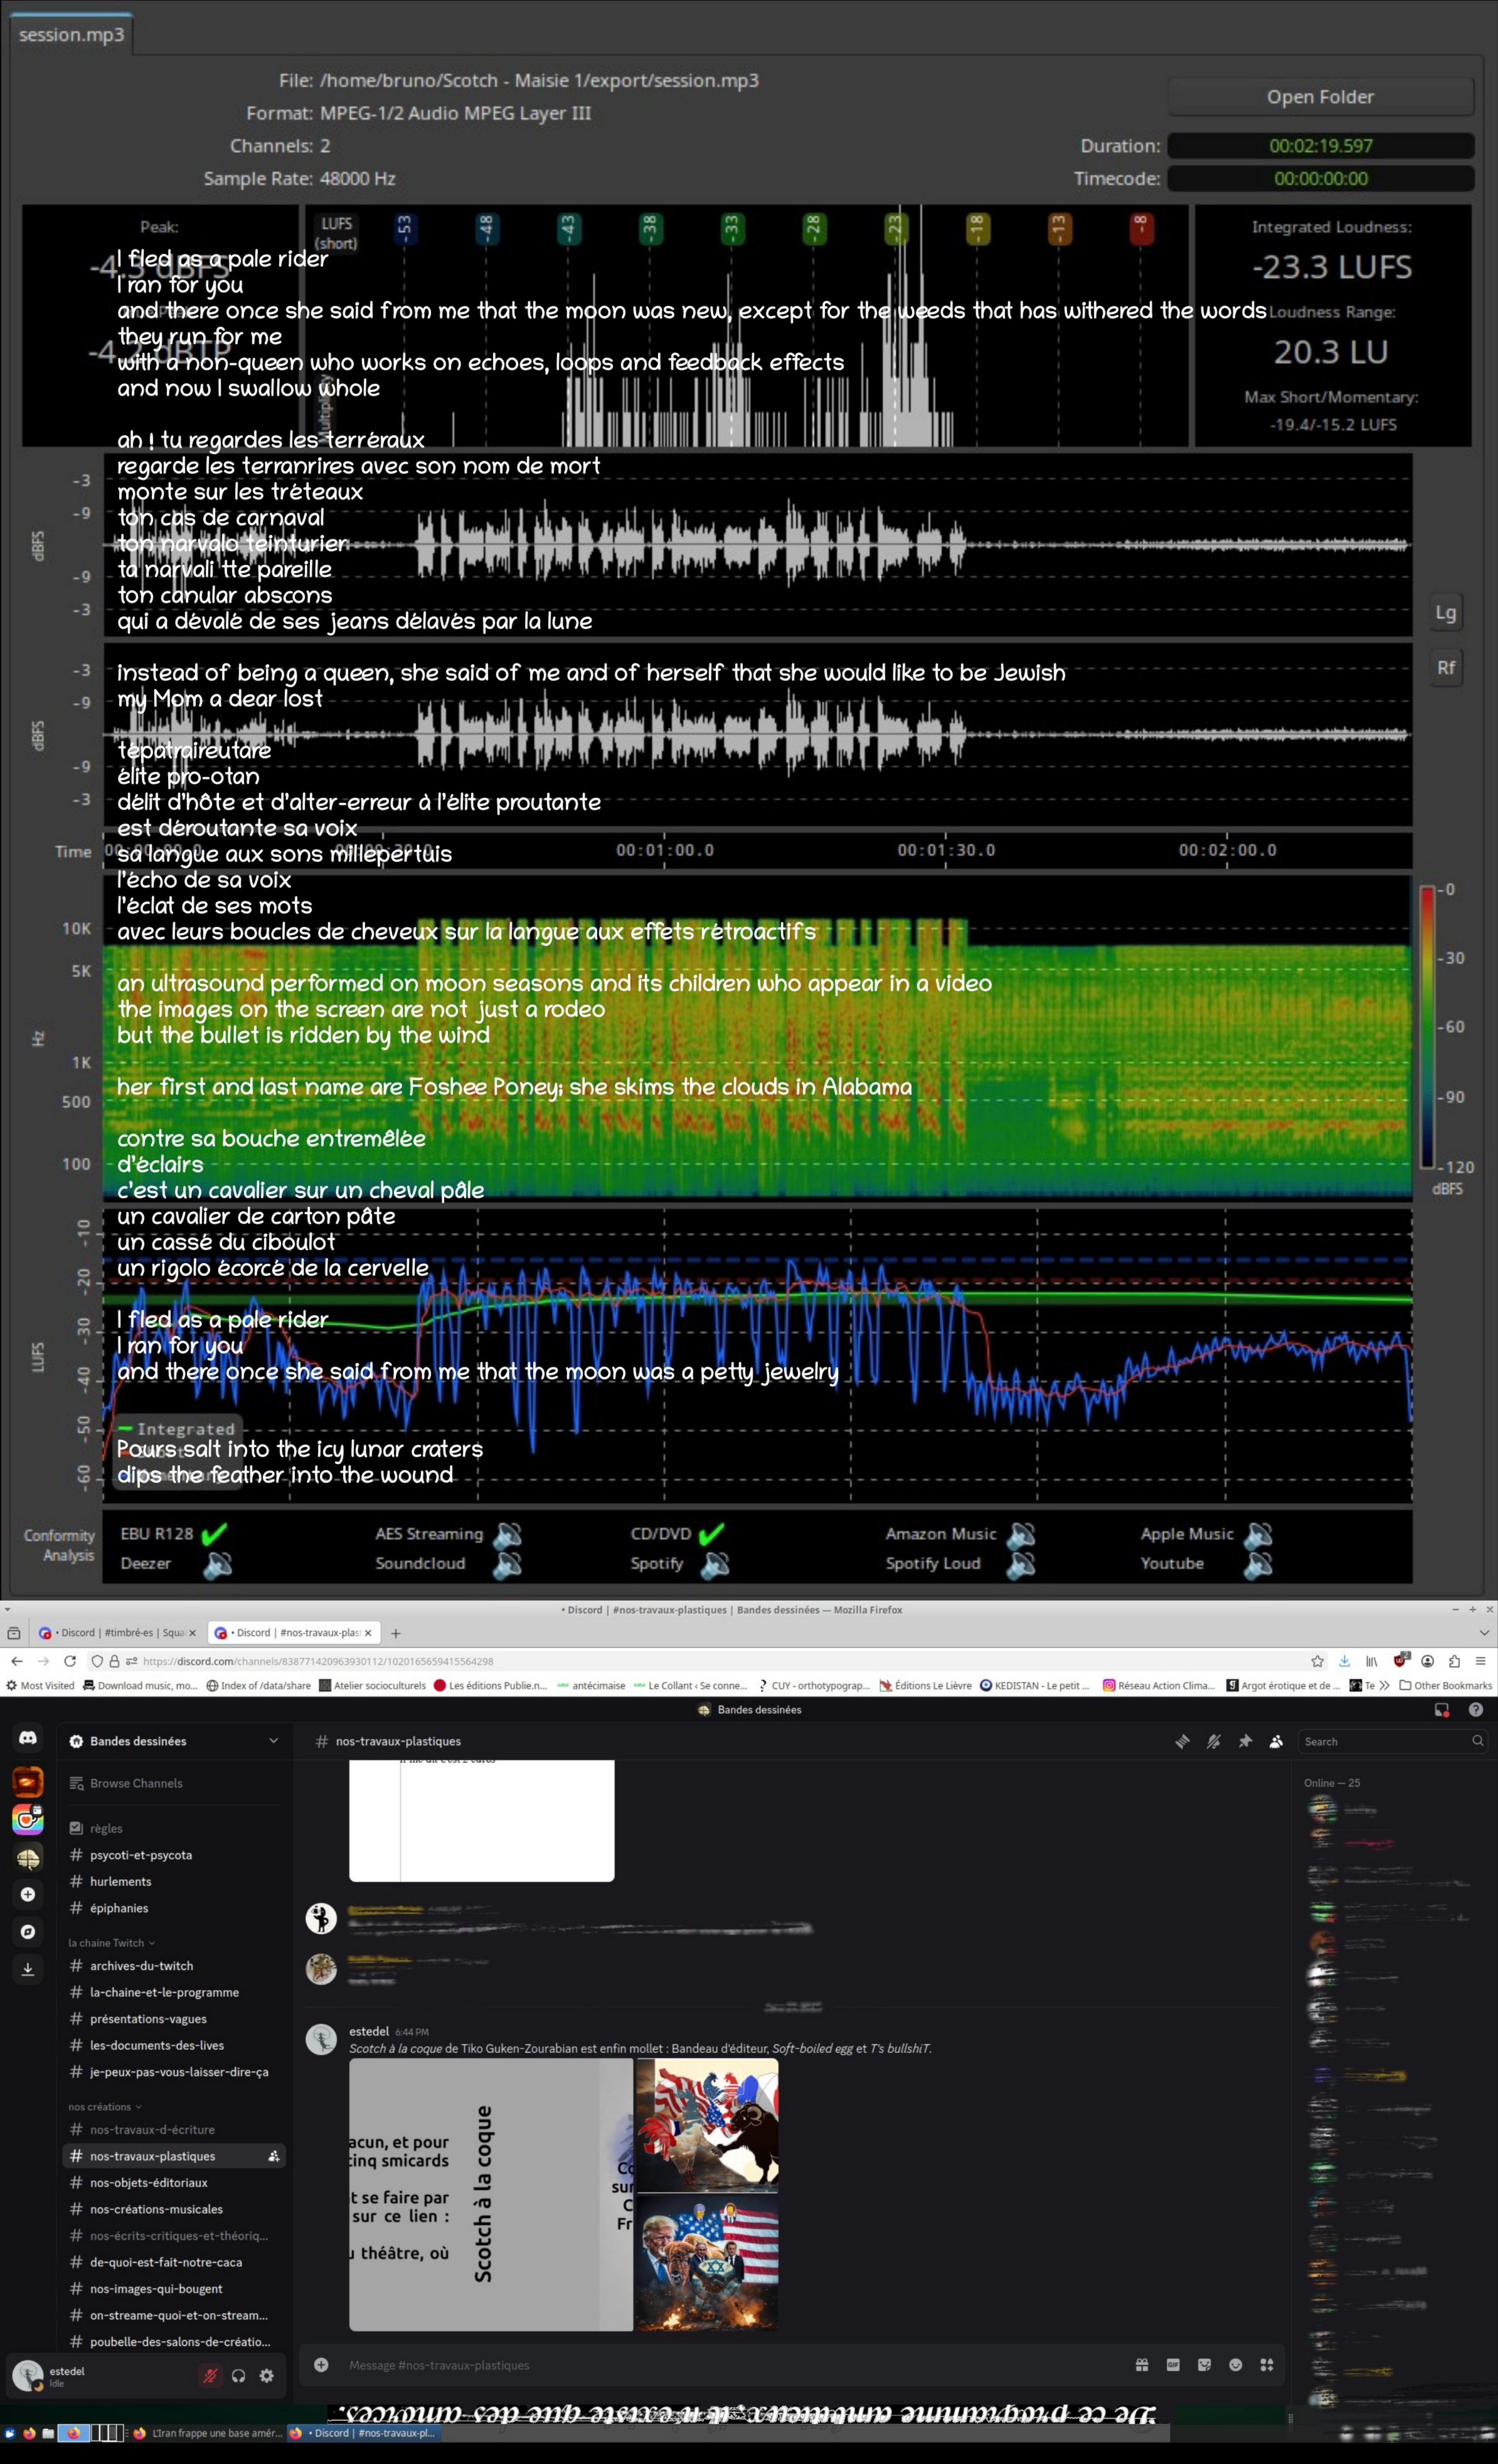Open gift icon in message bar
Screen dimensions: 1498x2464
[1142, 2365]
